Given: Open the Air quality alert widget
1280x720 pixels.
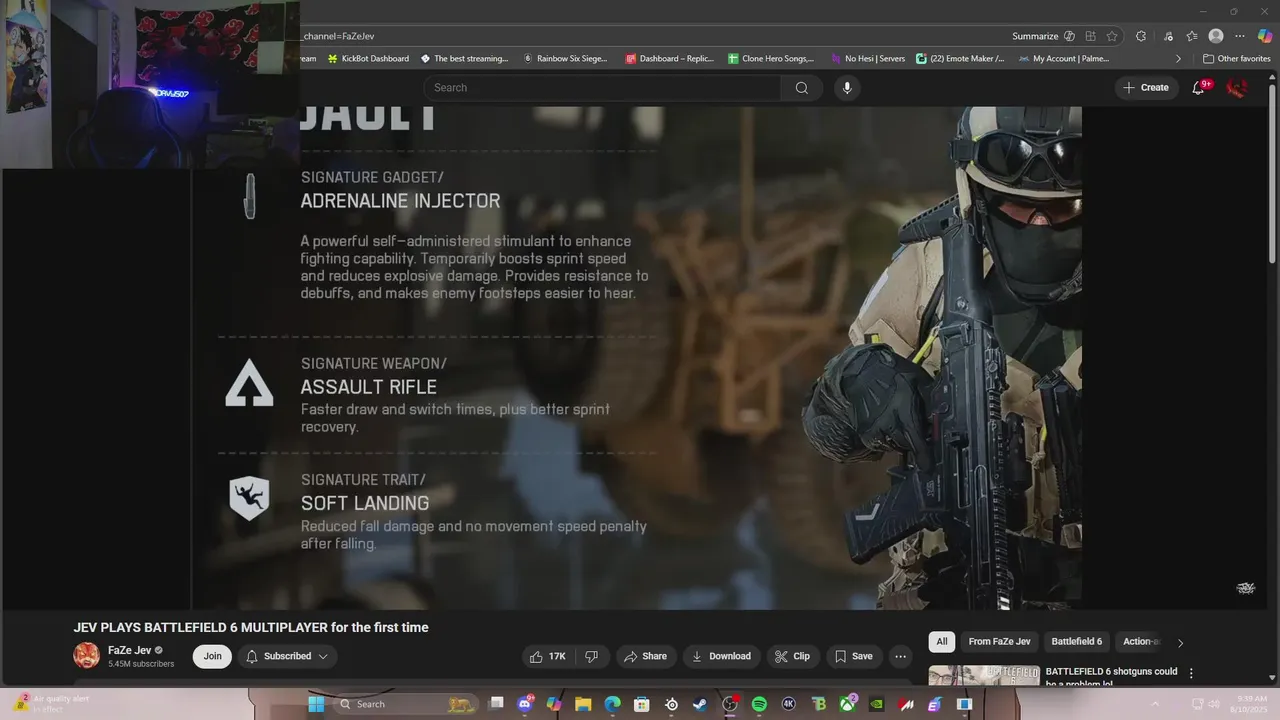Looking at the screenshot, I should tap(50, 704).
